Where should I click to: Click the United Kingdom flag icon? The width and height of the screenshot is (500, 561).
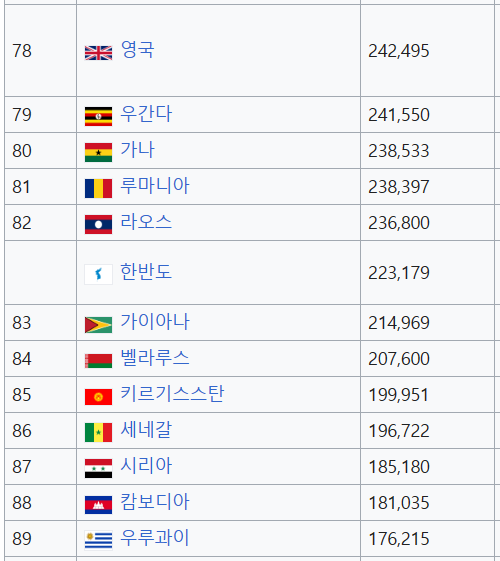(x=98, y=53)
